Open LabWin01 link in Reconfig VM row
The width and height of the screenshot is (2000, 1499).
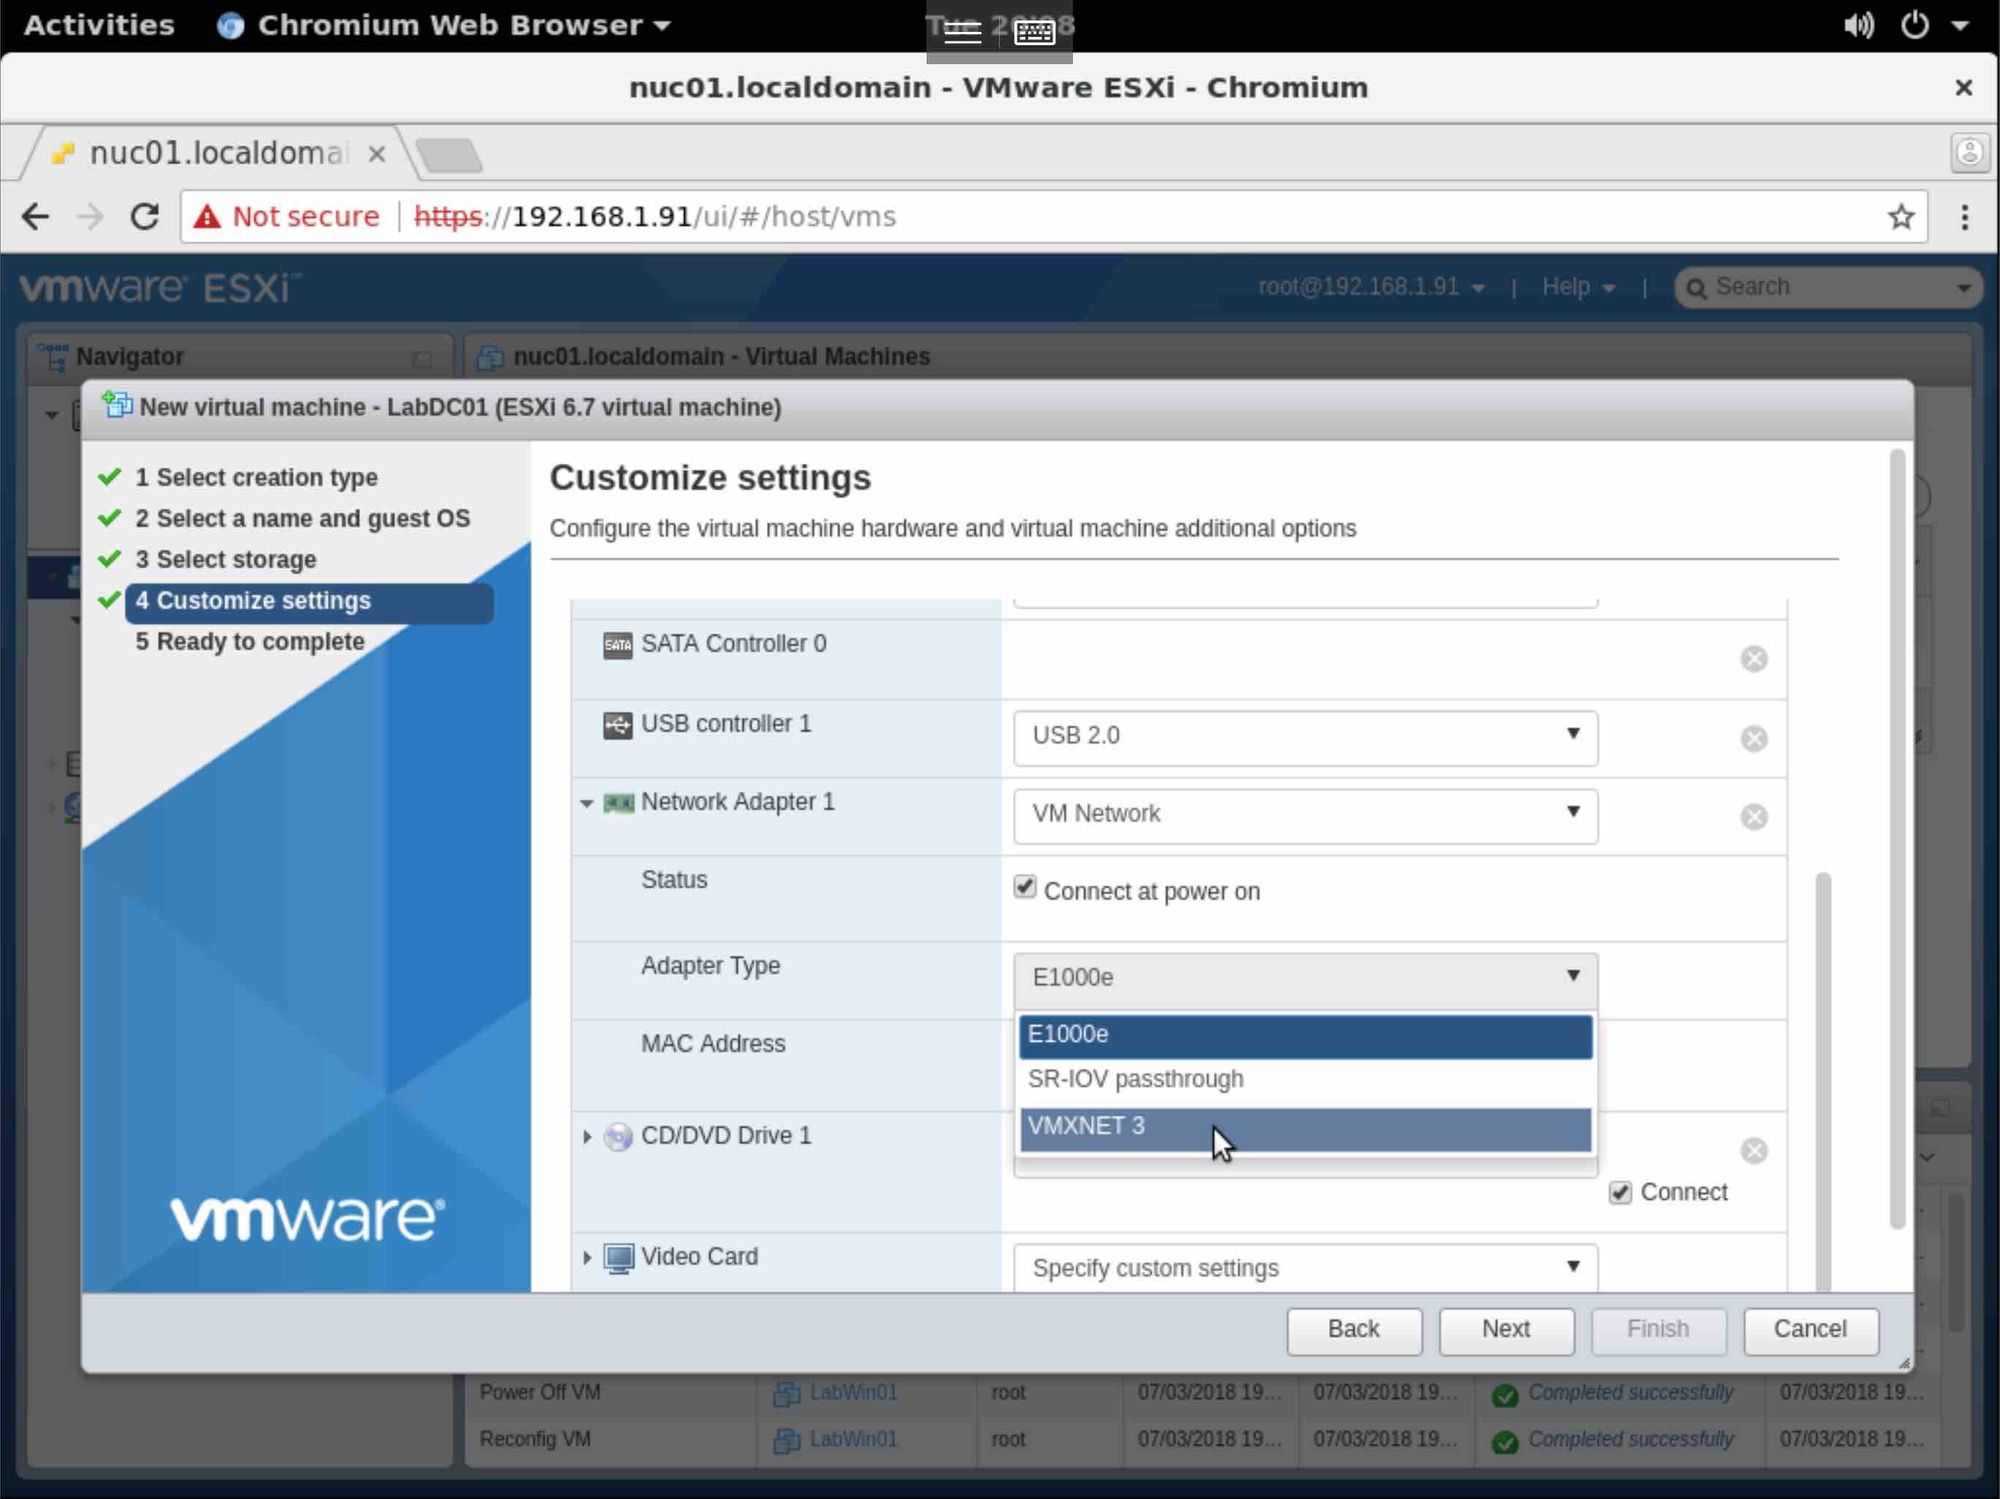853,1440
